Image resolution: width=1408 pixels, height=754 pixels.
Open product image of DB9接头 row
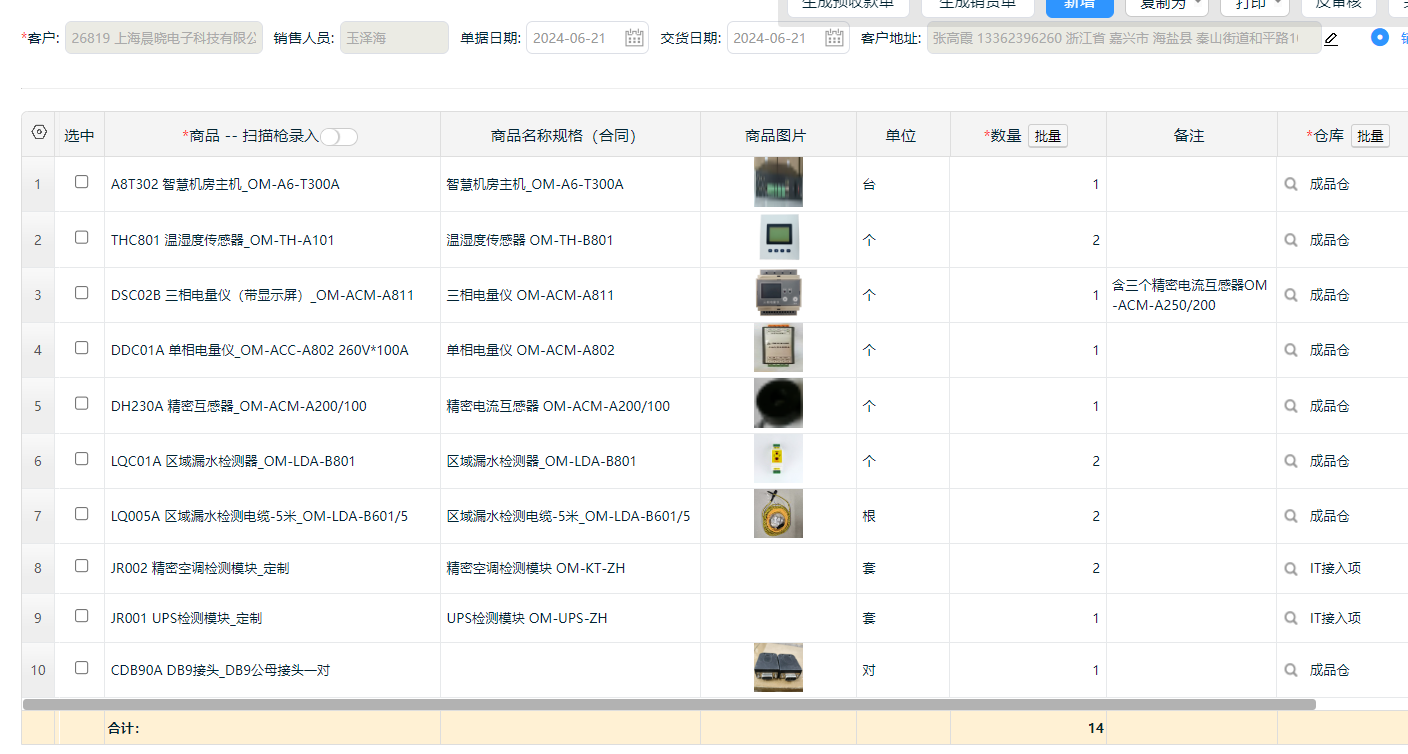tap(778, 668)
